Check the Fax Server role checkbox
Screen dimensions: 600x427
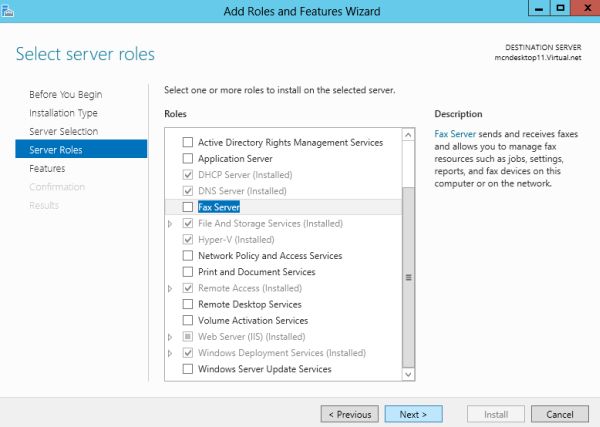(187, 207)
